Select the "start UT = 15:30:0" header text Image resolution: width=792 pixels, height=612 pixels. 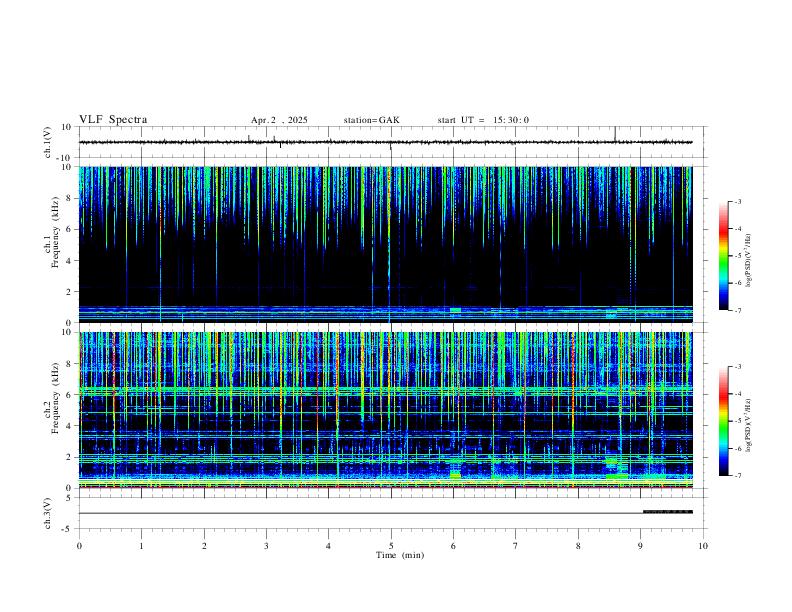(483, 120)
